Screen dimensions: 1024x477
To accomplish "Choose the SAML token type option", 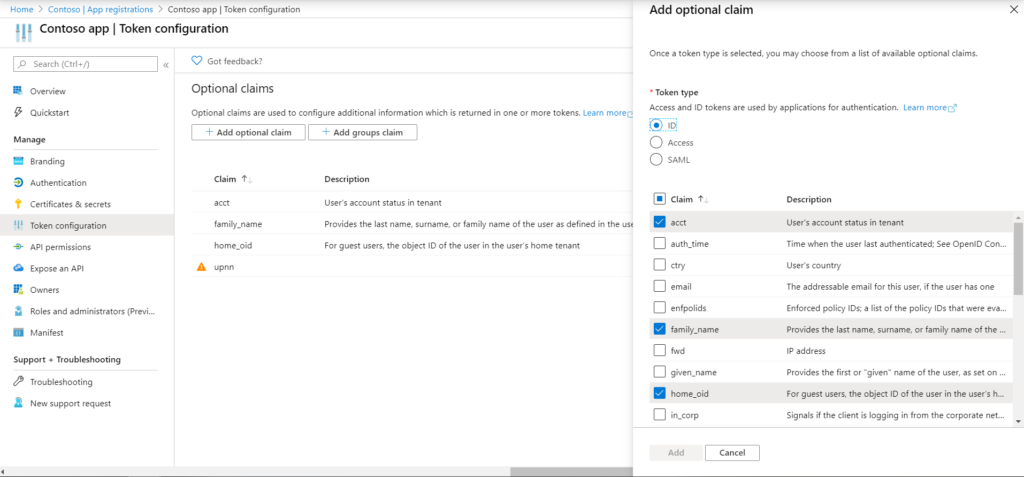I will (x=656, y=160).
